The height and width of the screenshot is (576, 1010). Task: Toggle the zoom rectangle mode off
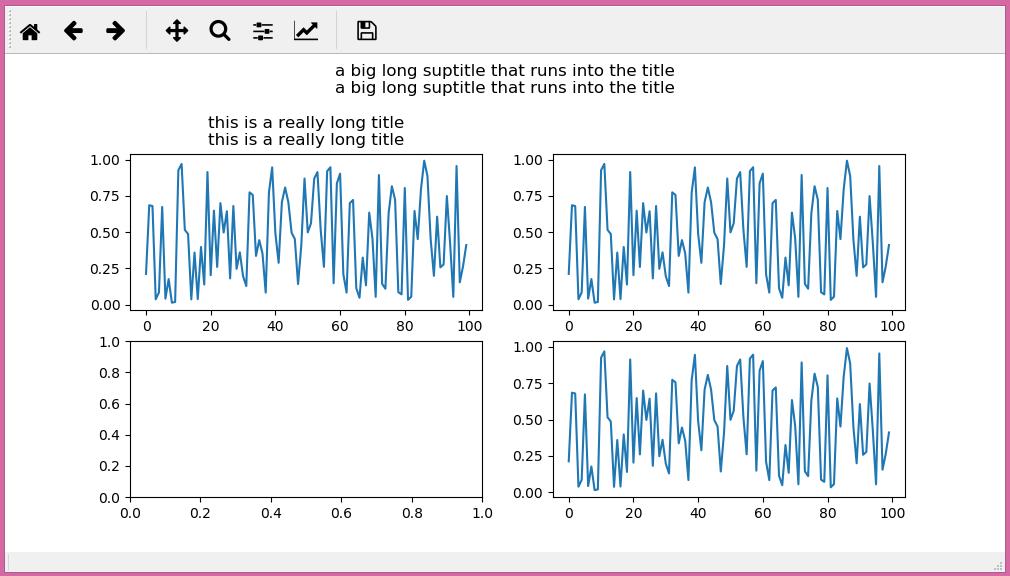click(x=219, y=31)
